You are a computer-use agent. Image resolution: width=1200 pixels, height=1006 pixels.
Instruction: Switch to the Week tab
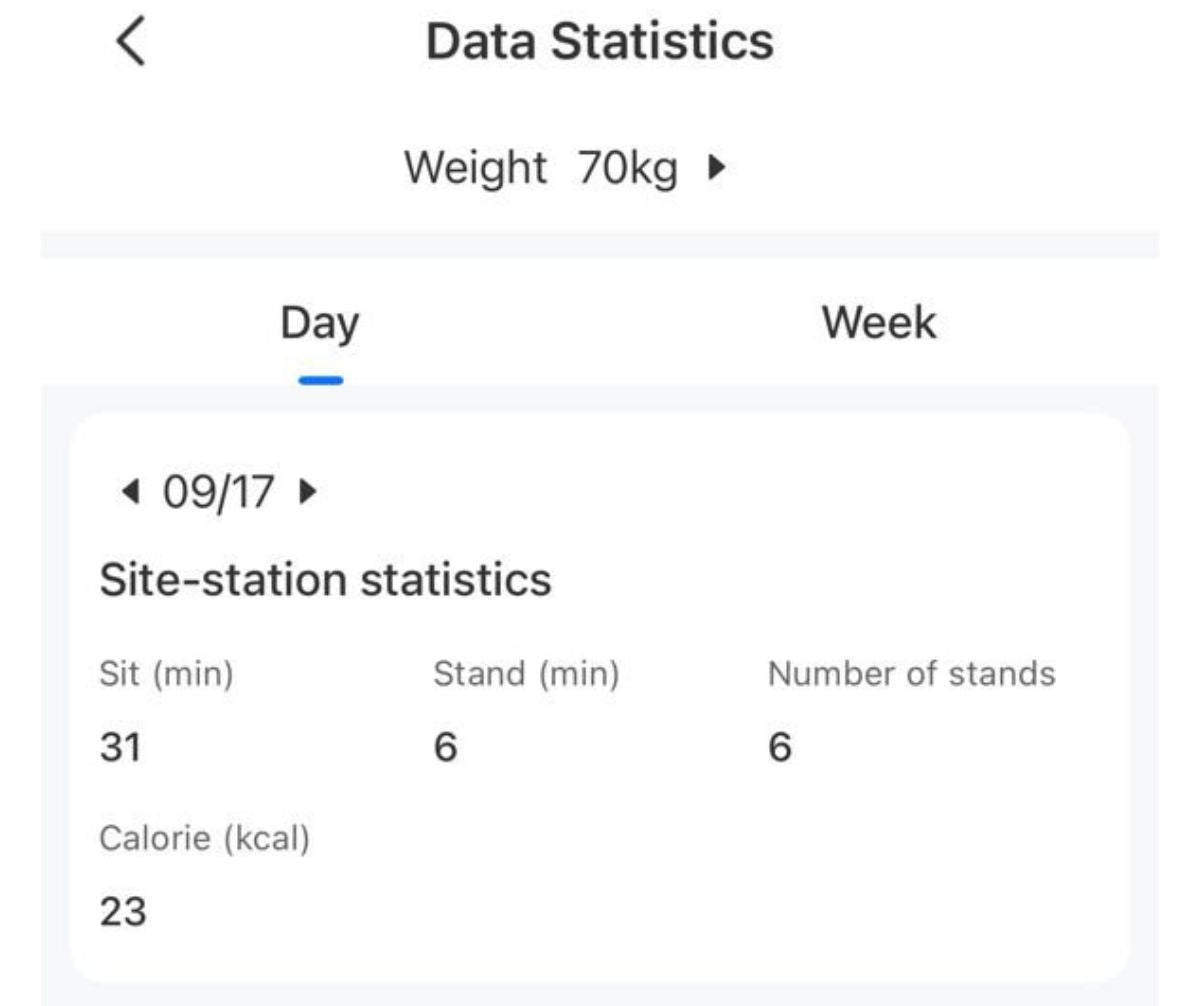click(878, 323)
